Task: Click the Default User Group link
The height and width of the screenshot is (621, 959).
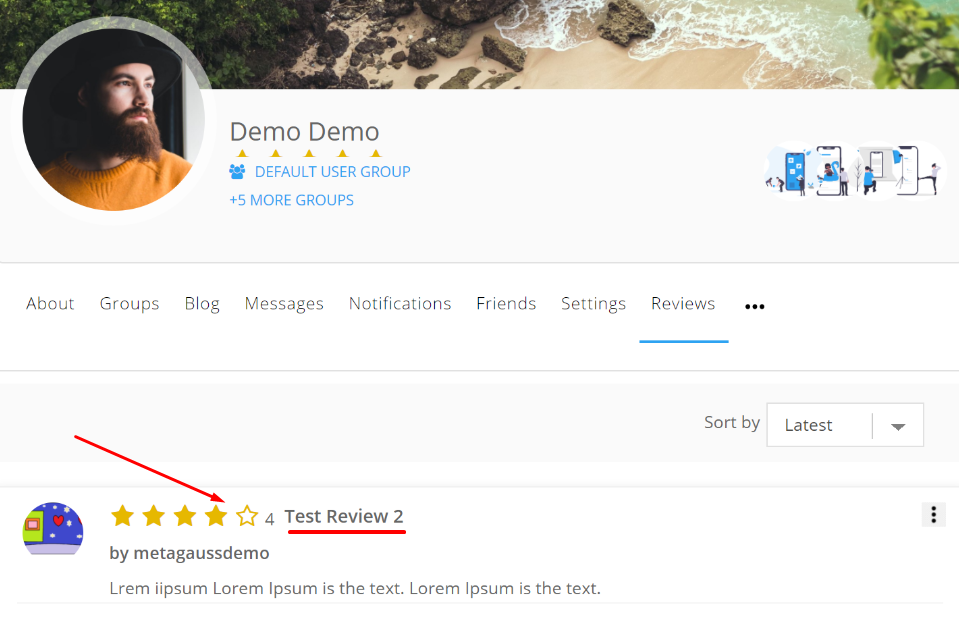Action: pos(333,172)
